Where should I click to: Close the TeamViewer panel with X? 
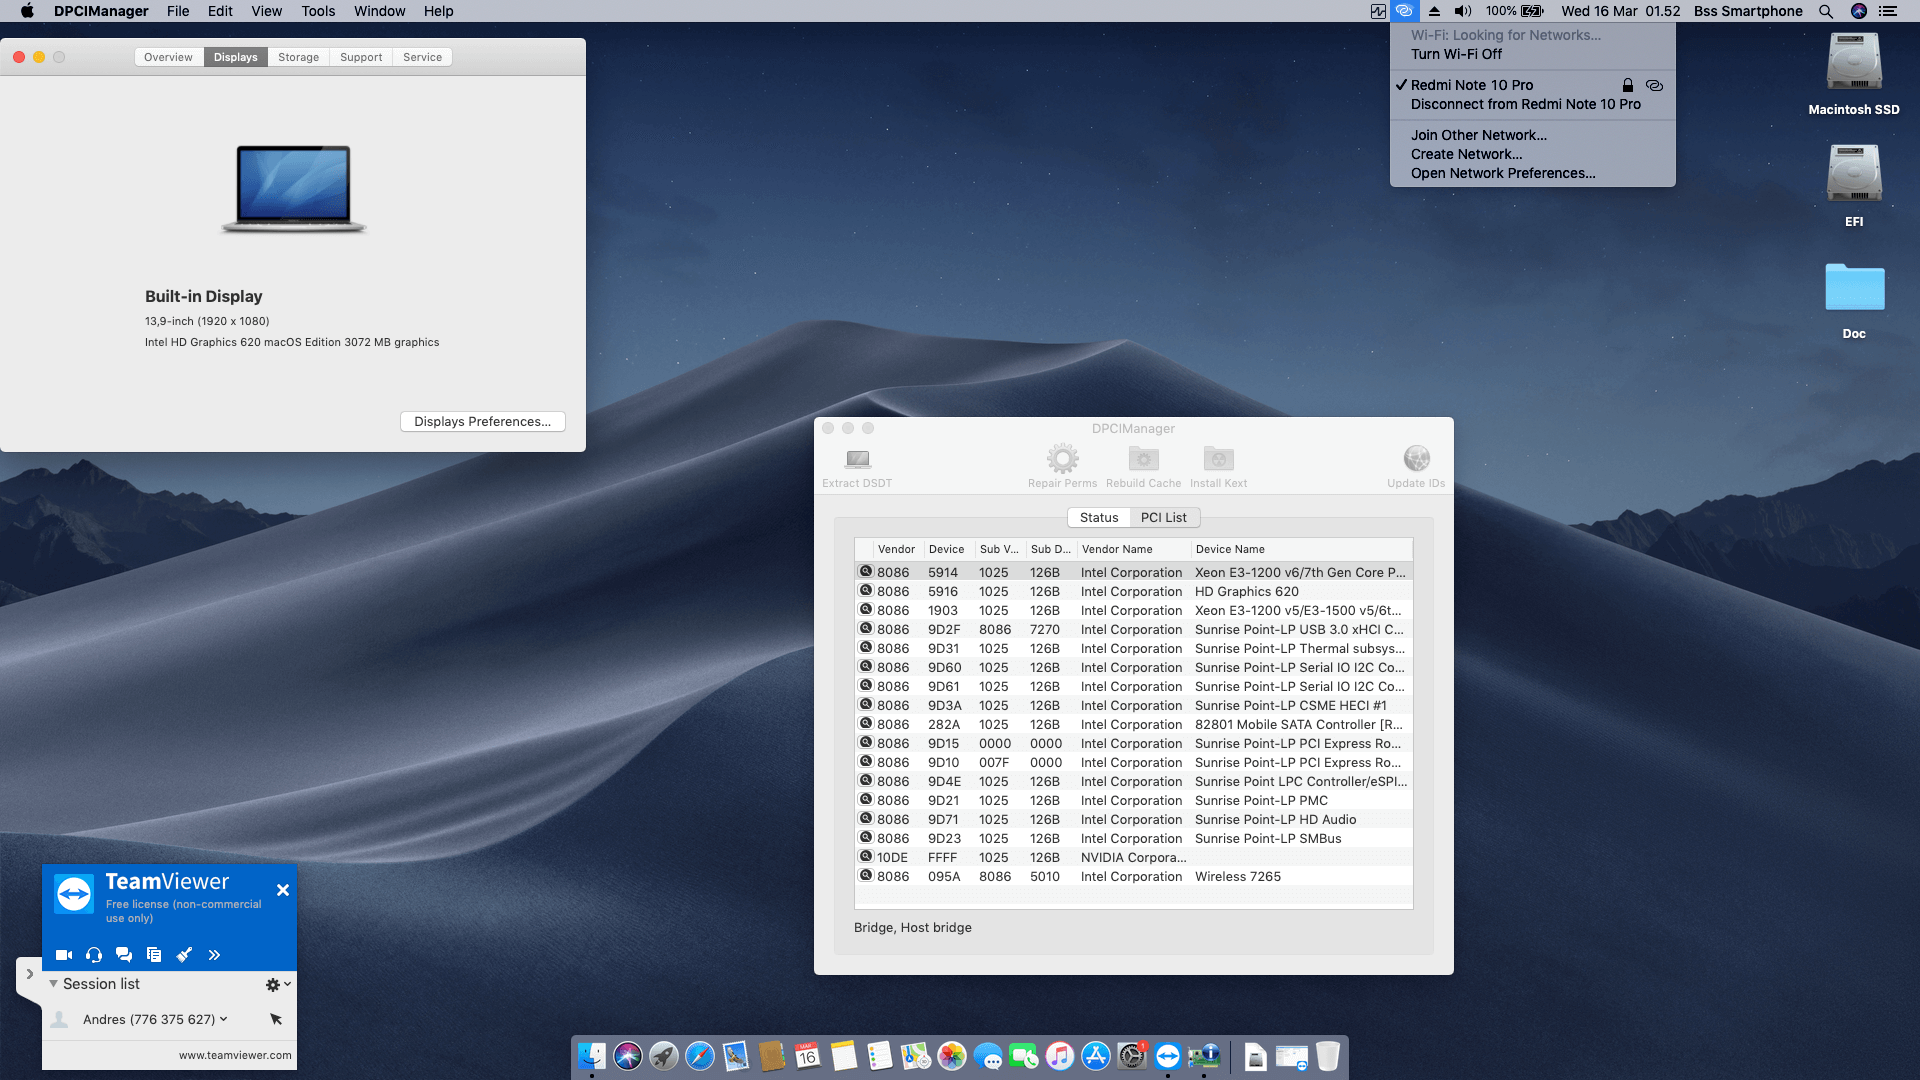point(283,890)
